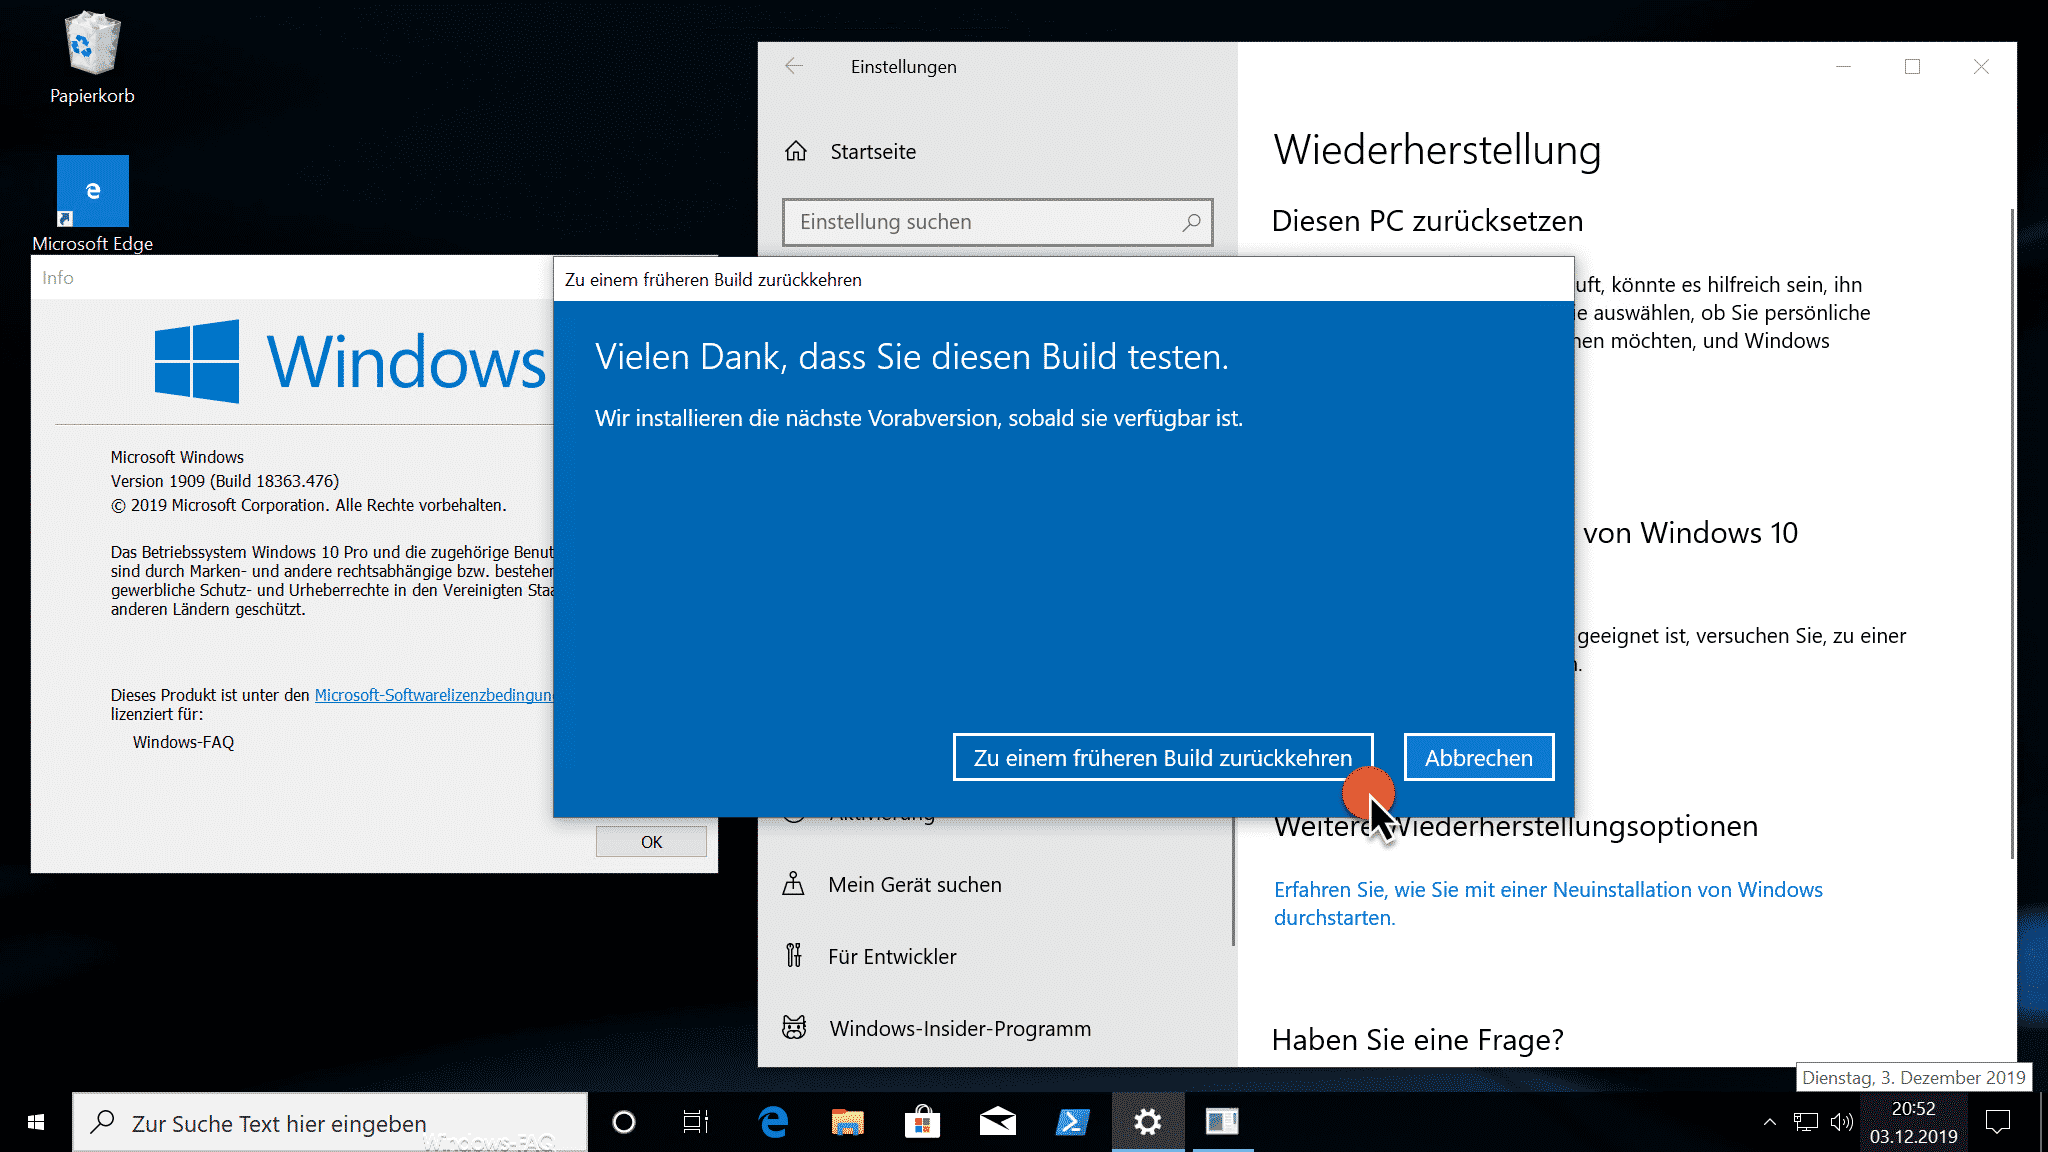Open Microsoft Store from taskbar
The height and width of the screenshot is (1152, 2048).
pos(922,1122)
